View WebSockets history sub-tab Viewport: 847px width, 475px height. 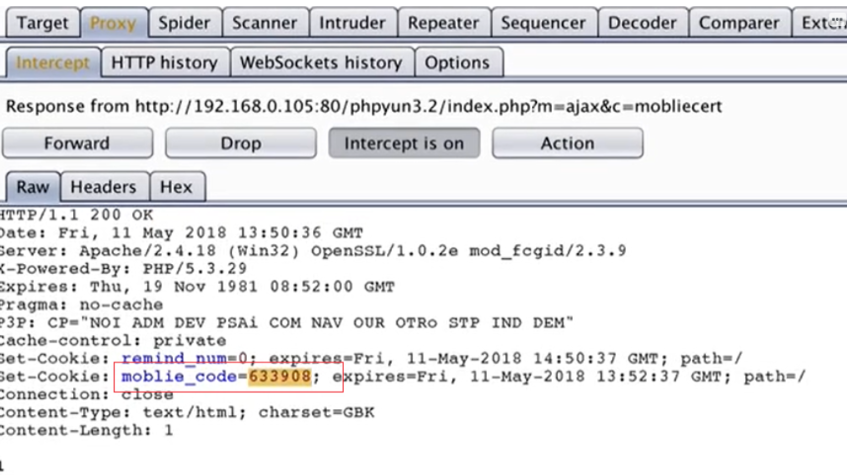tap(321, 62)
